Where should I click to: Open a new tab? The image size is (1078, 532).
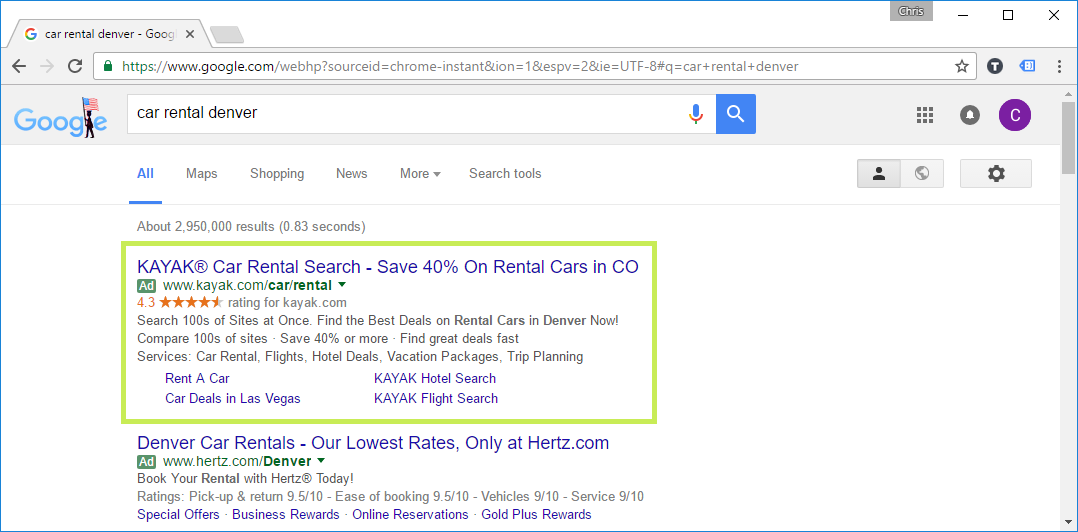226,35
